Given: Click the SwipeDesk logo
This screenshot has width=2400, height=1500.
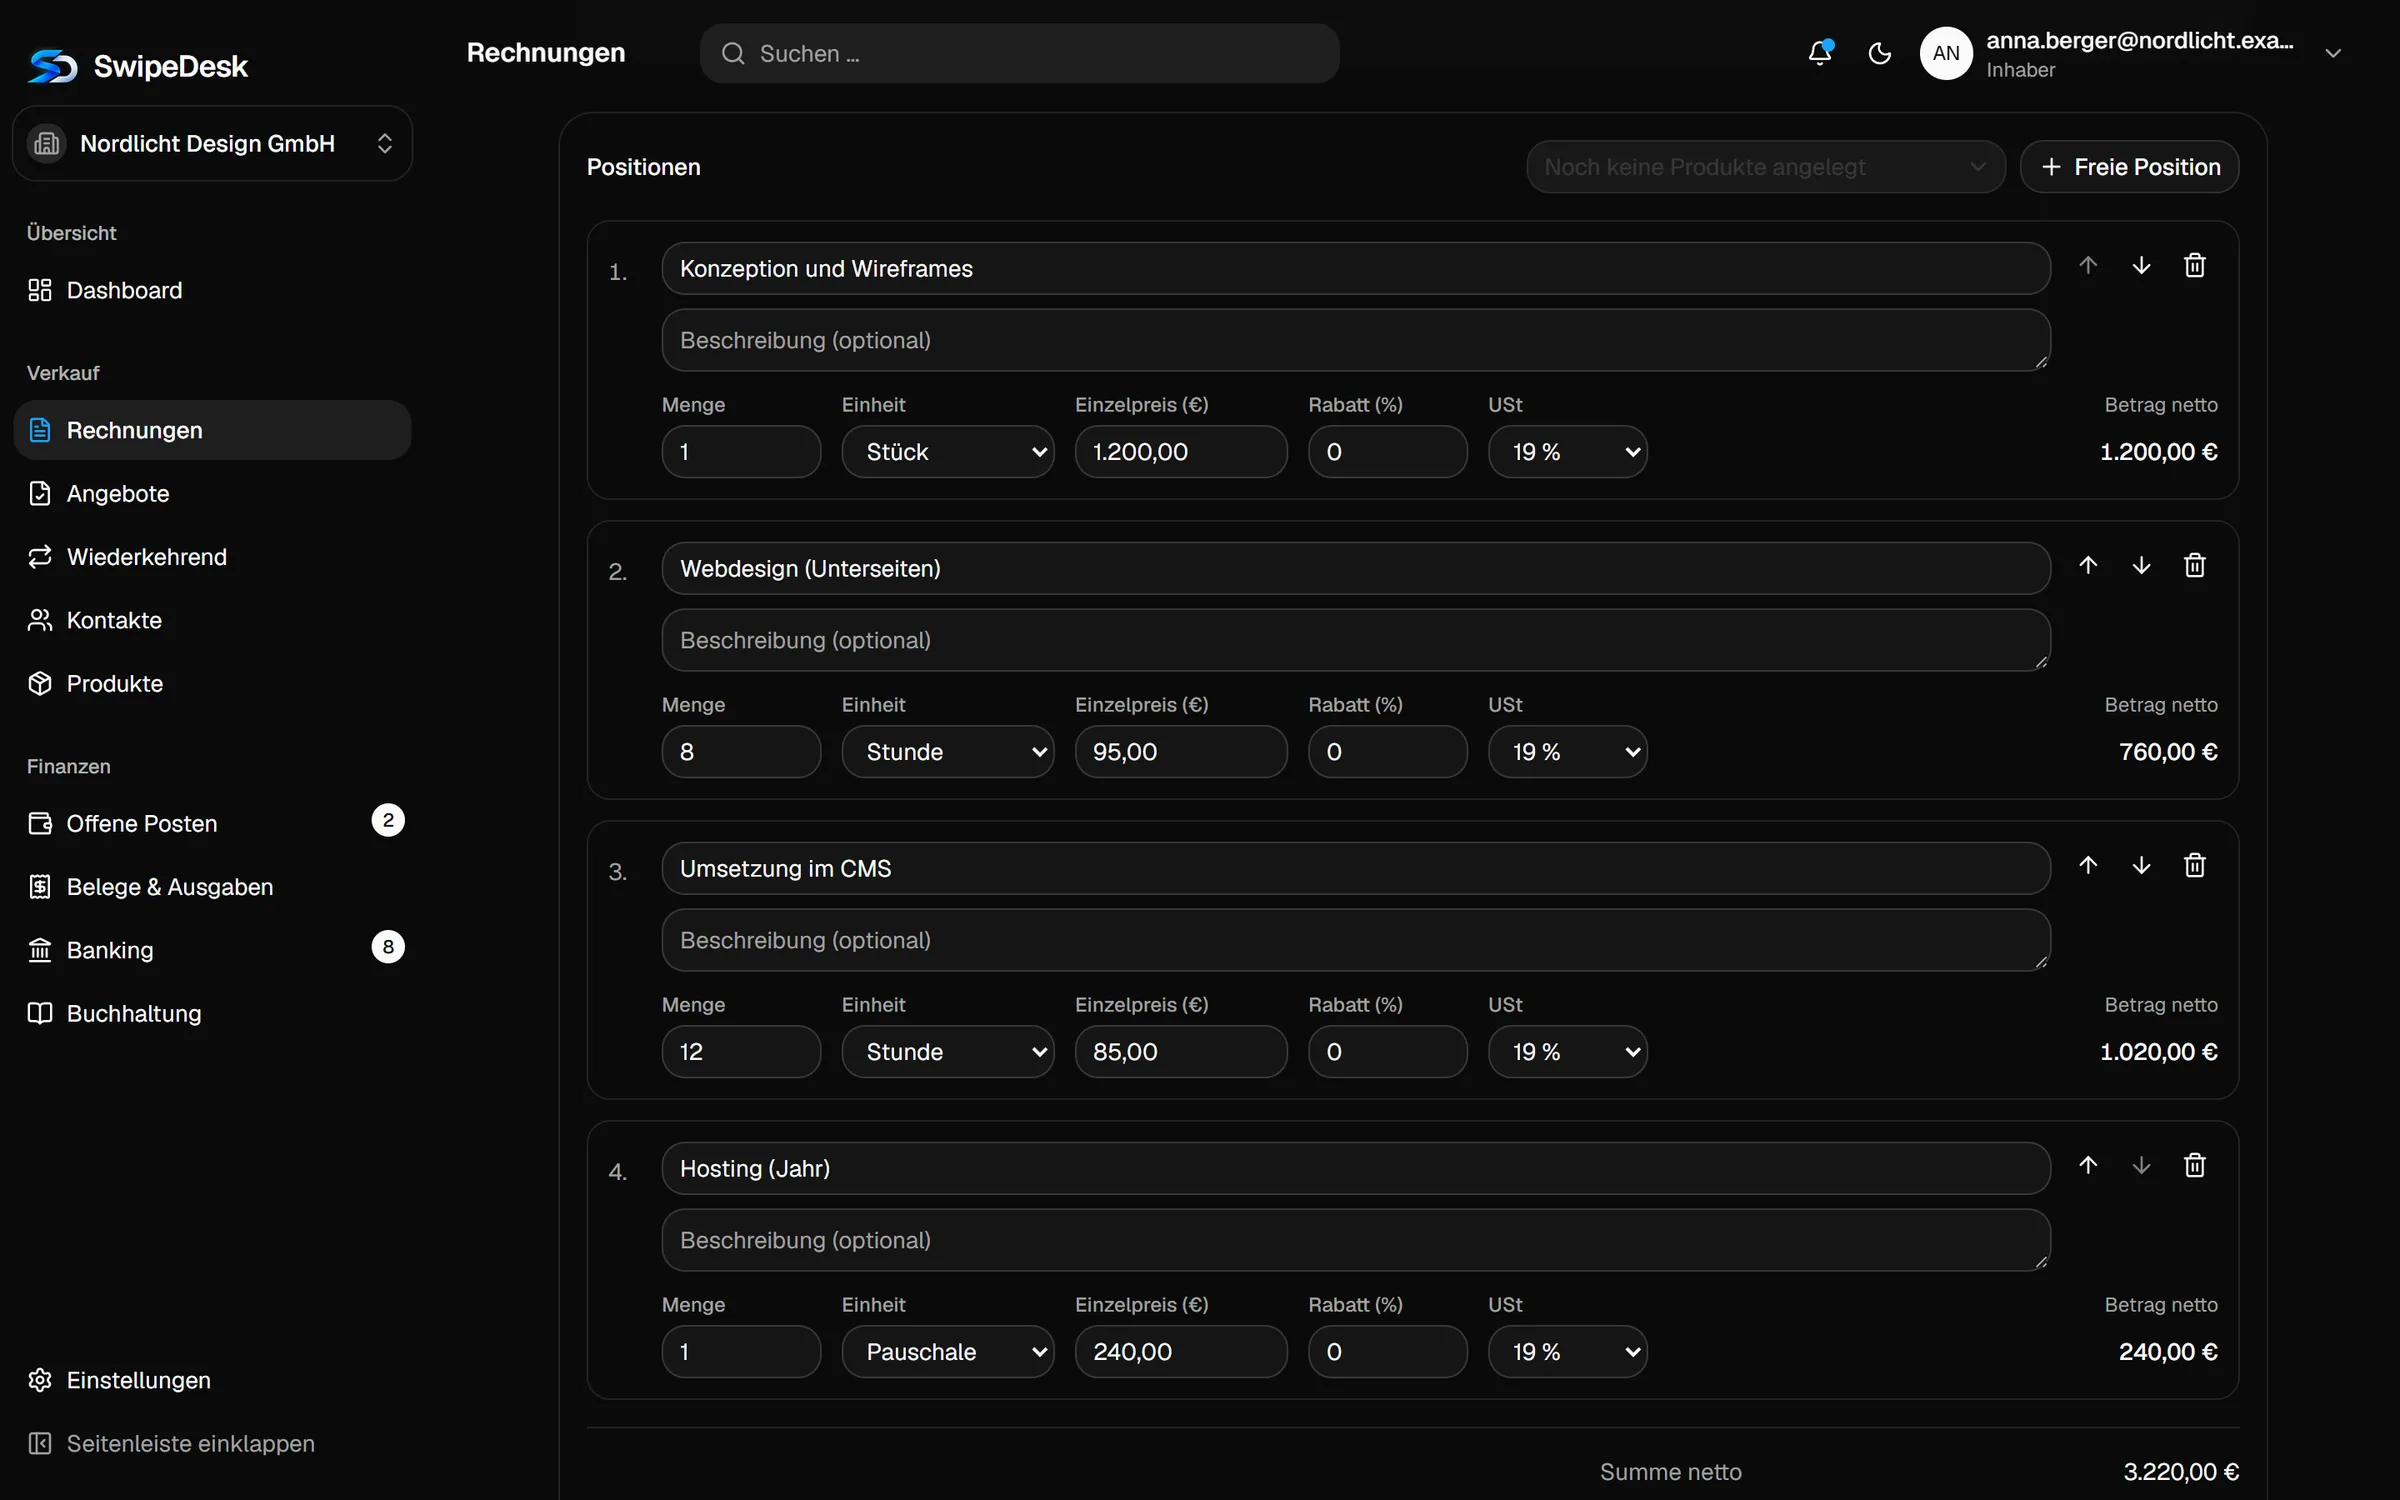Looking at the screenshot, I should pos(138,66).
